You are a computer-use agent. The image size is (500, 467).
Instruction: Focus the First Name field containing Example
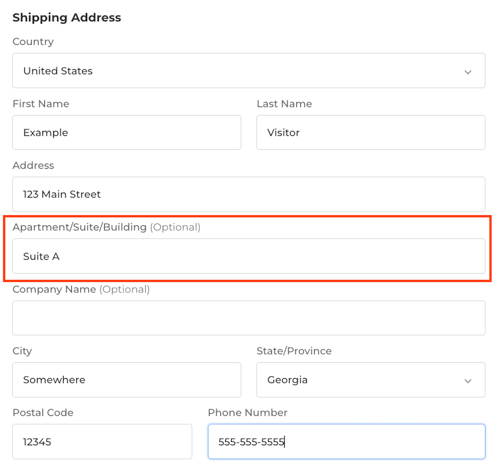(x=127, y=132)
